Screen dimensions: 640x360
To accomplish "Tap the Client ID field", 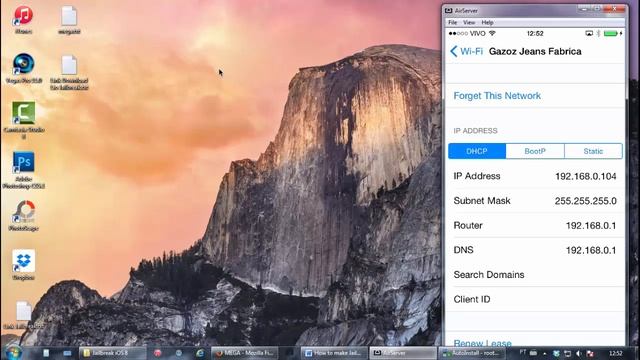I will pyautogui.click(x=535, y=299).
